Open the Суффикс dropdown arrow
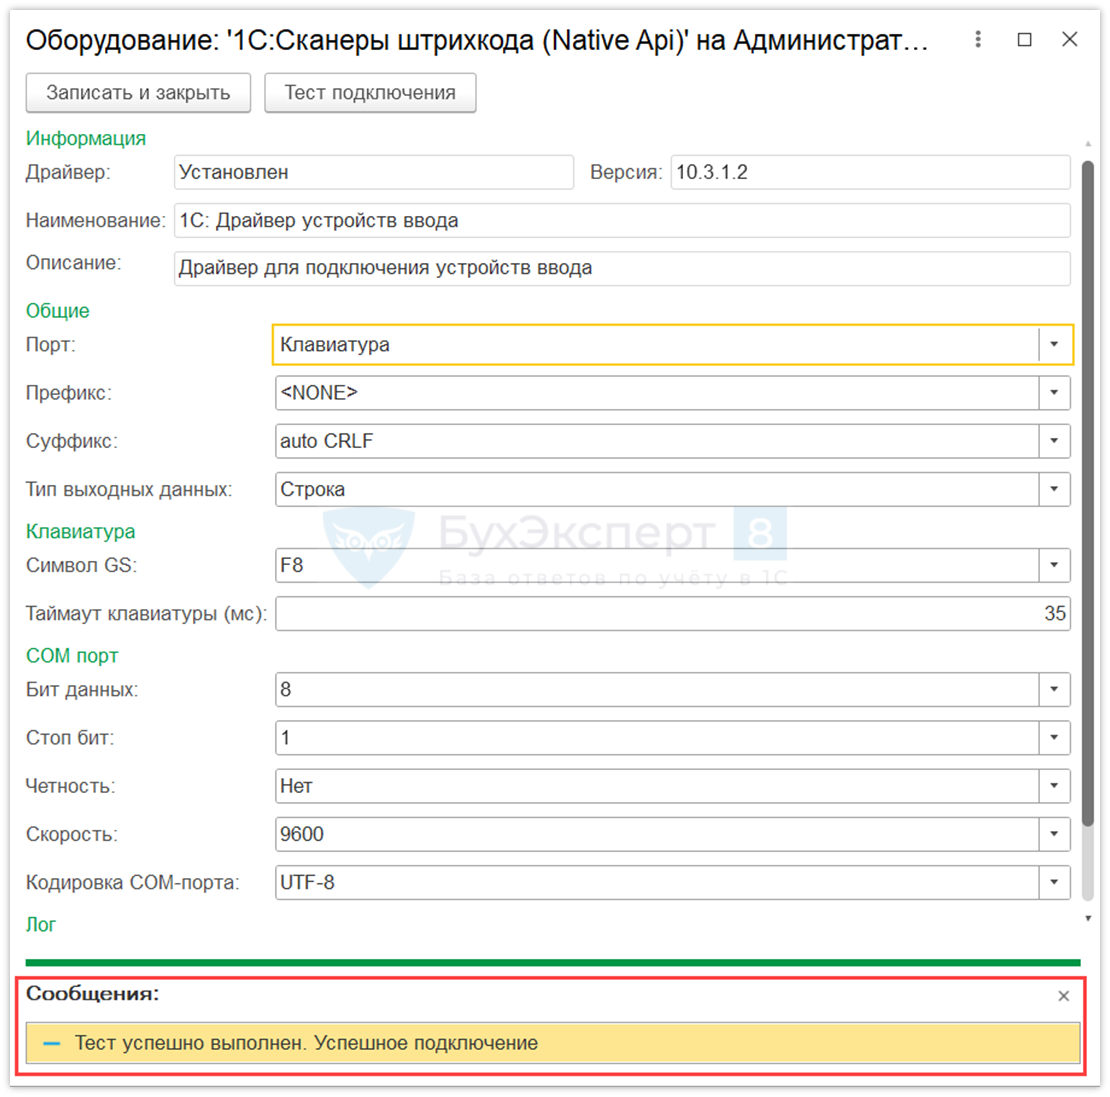The height and width of the screenshot is (1097, 1110). (1054, 441)
